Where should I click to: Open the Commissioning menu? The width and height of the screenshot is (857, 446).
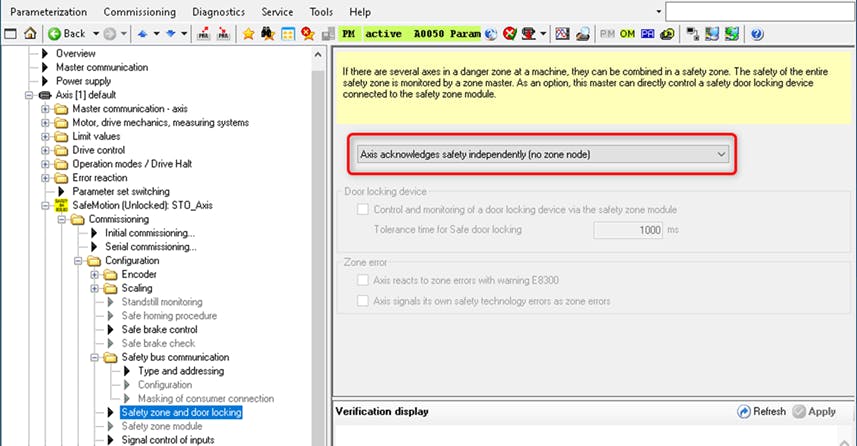coord(140,11)
